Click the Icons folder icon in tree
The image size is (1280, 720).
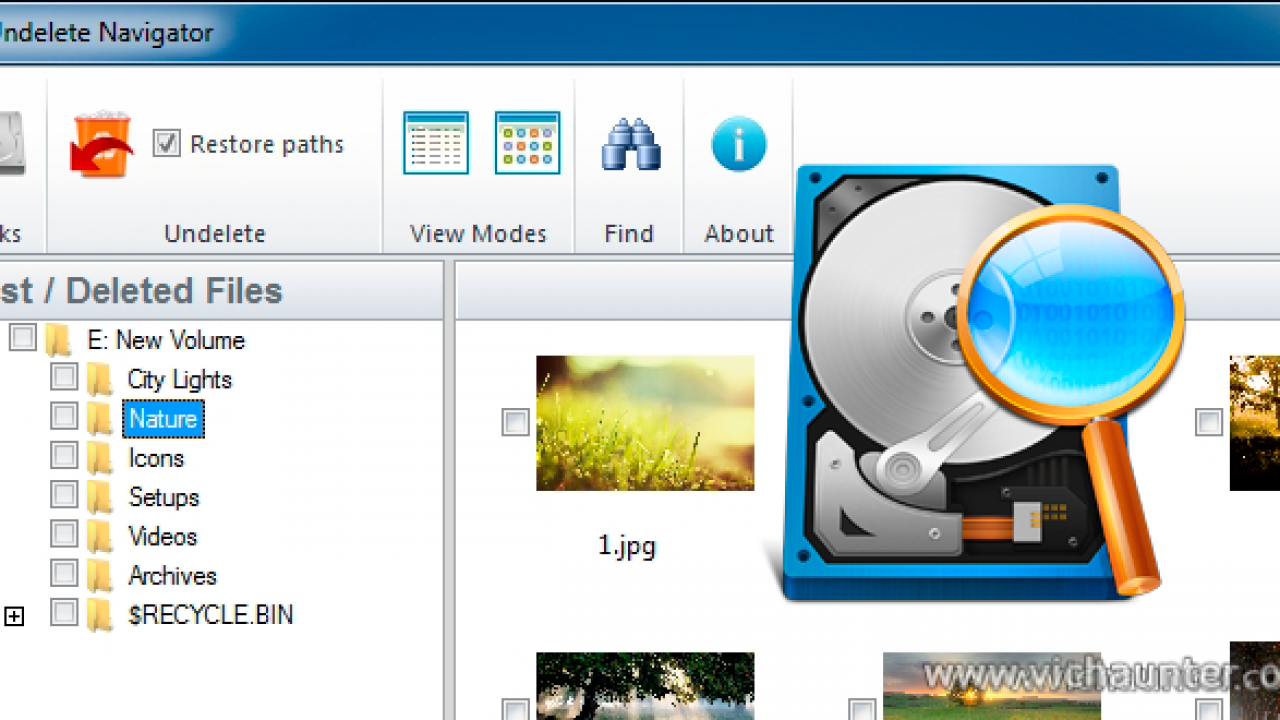pos(99,458)
